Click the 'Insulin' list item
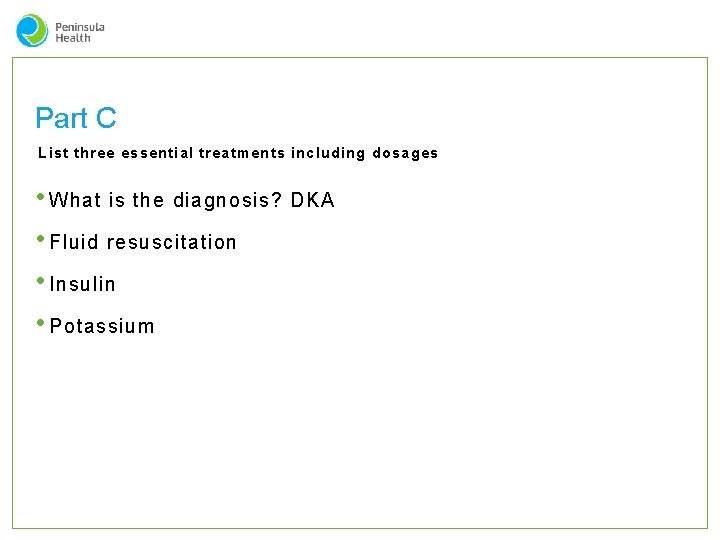 (x=83, y=284)
